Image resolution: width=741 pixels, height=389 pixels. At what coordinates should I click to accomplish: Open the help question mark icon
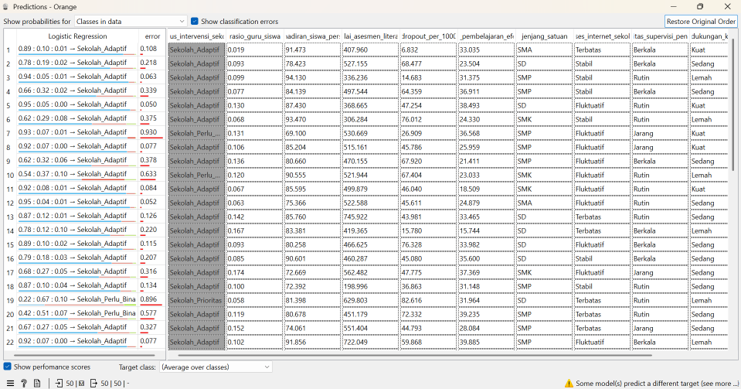24,383
